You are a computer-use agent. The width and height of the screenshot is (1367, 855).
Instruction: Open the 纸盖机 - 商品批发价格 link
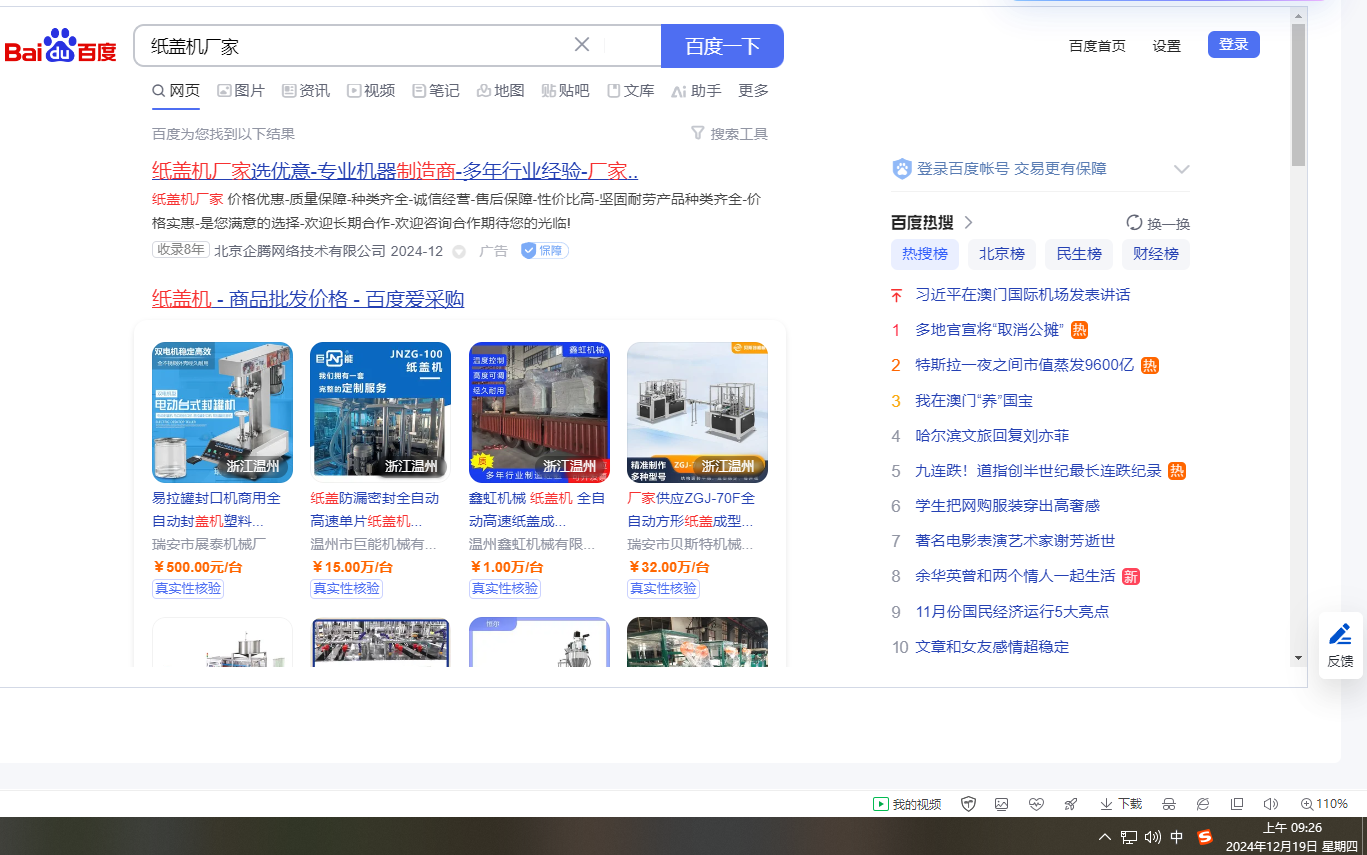coord(308,299)
